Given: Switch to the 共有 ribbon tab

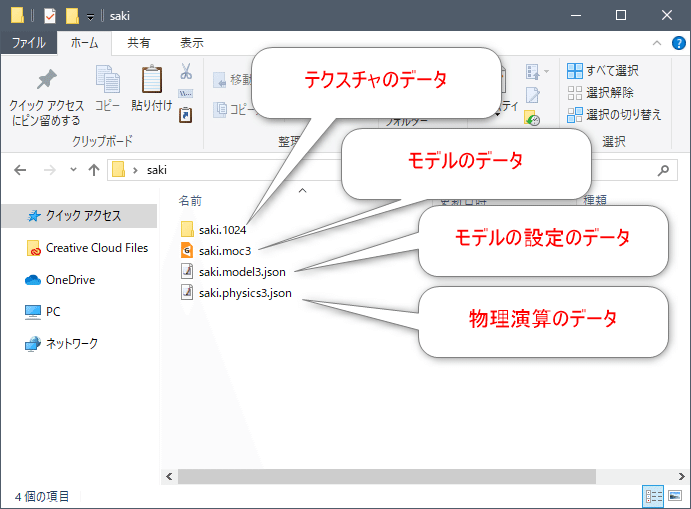Looking at the screenshot, I should pyautogui.click(x=139, y=43).
